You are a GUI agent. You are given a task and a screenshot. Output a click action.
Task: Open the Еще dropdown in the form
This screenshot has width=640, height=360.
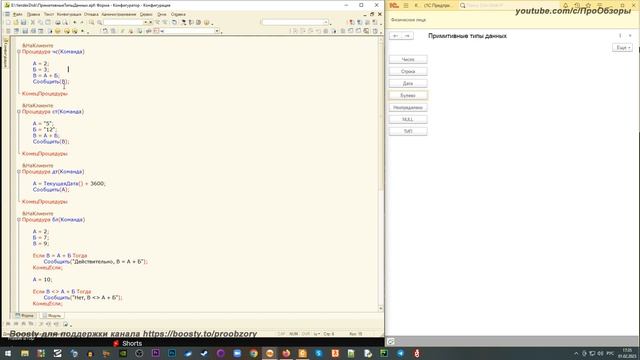(x=622, y=48)
